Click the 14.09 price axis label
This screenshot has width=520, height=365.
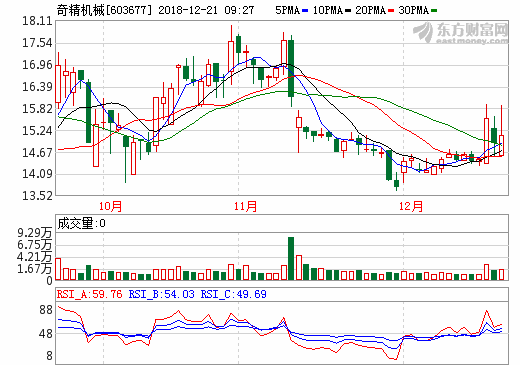pos(37,174)
